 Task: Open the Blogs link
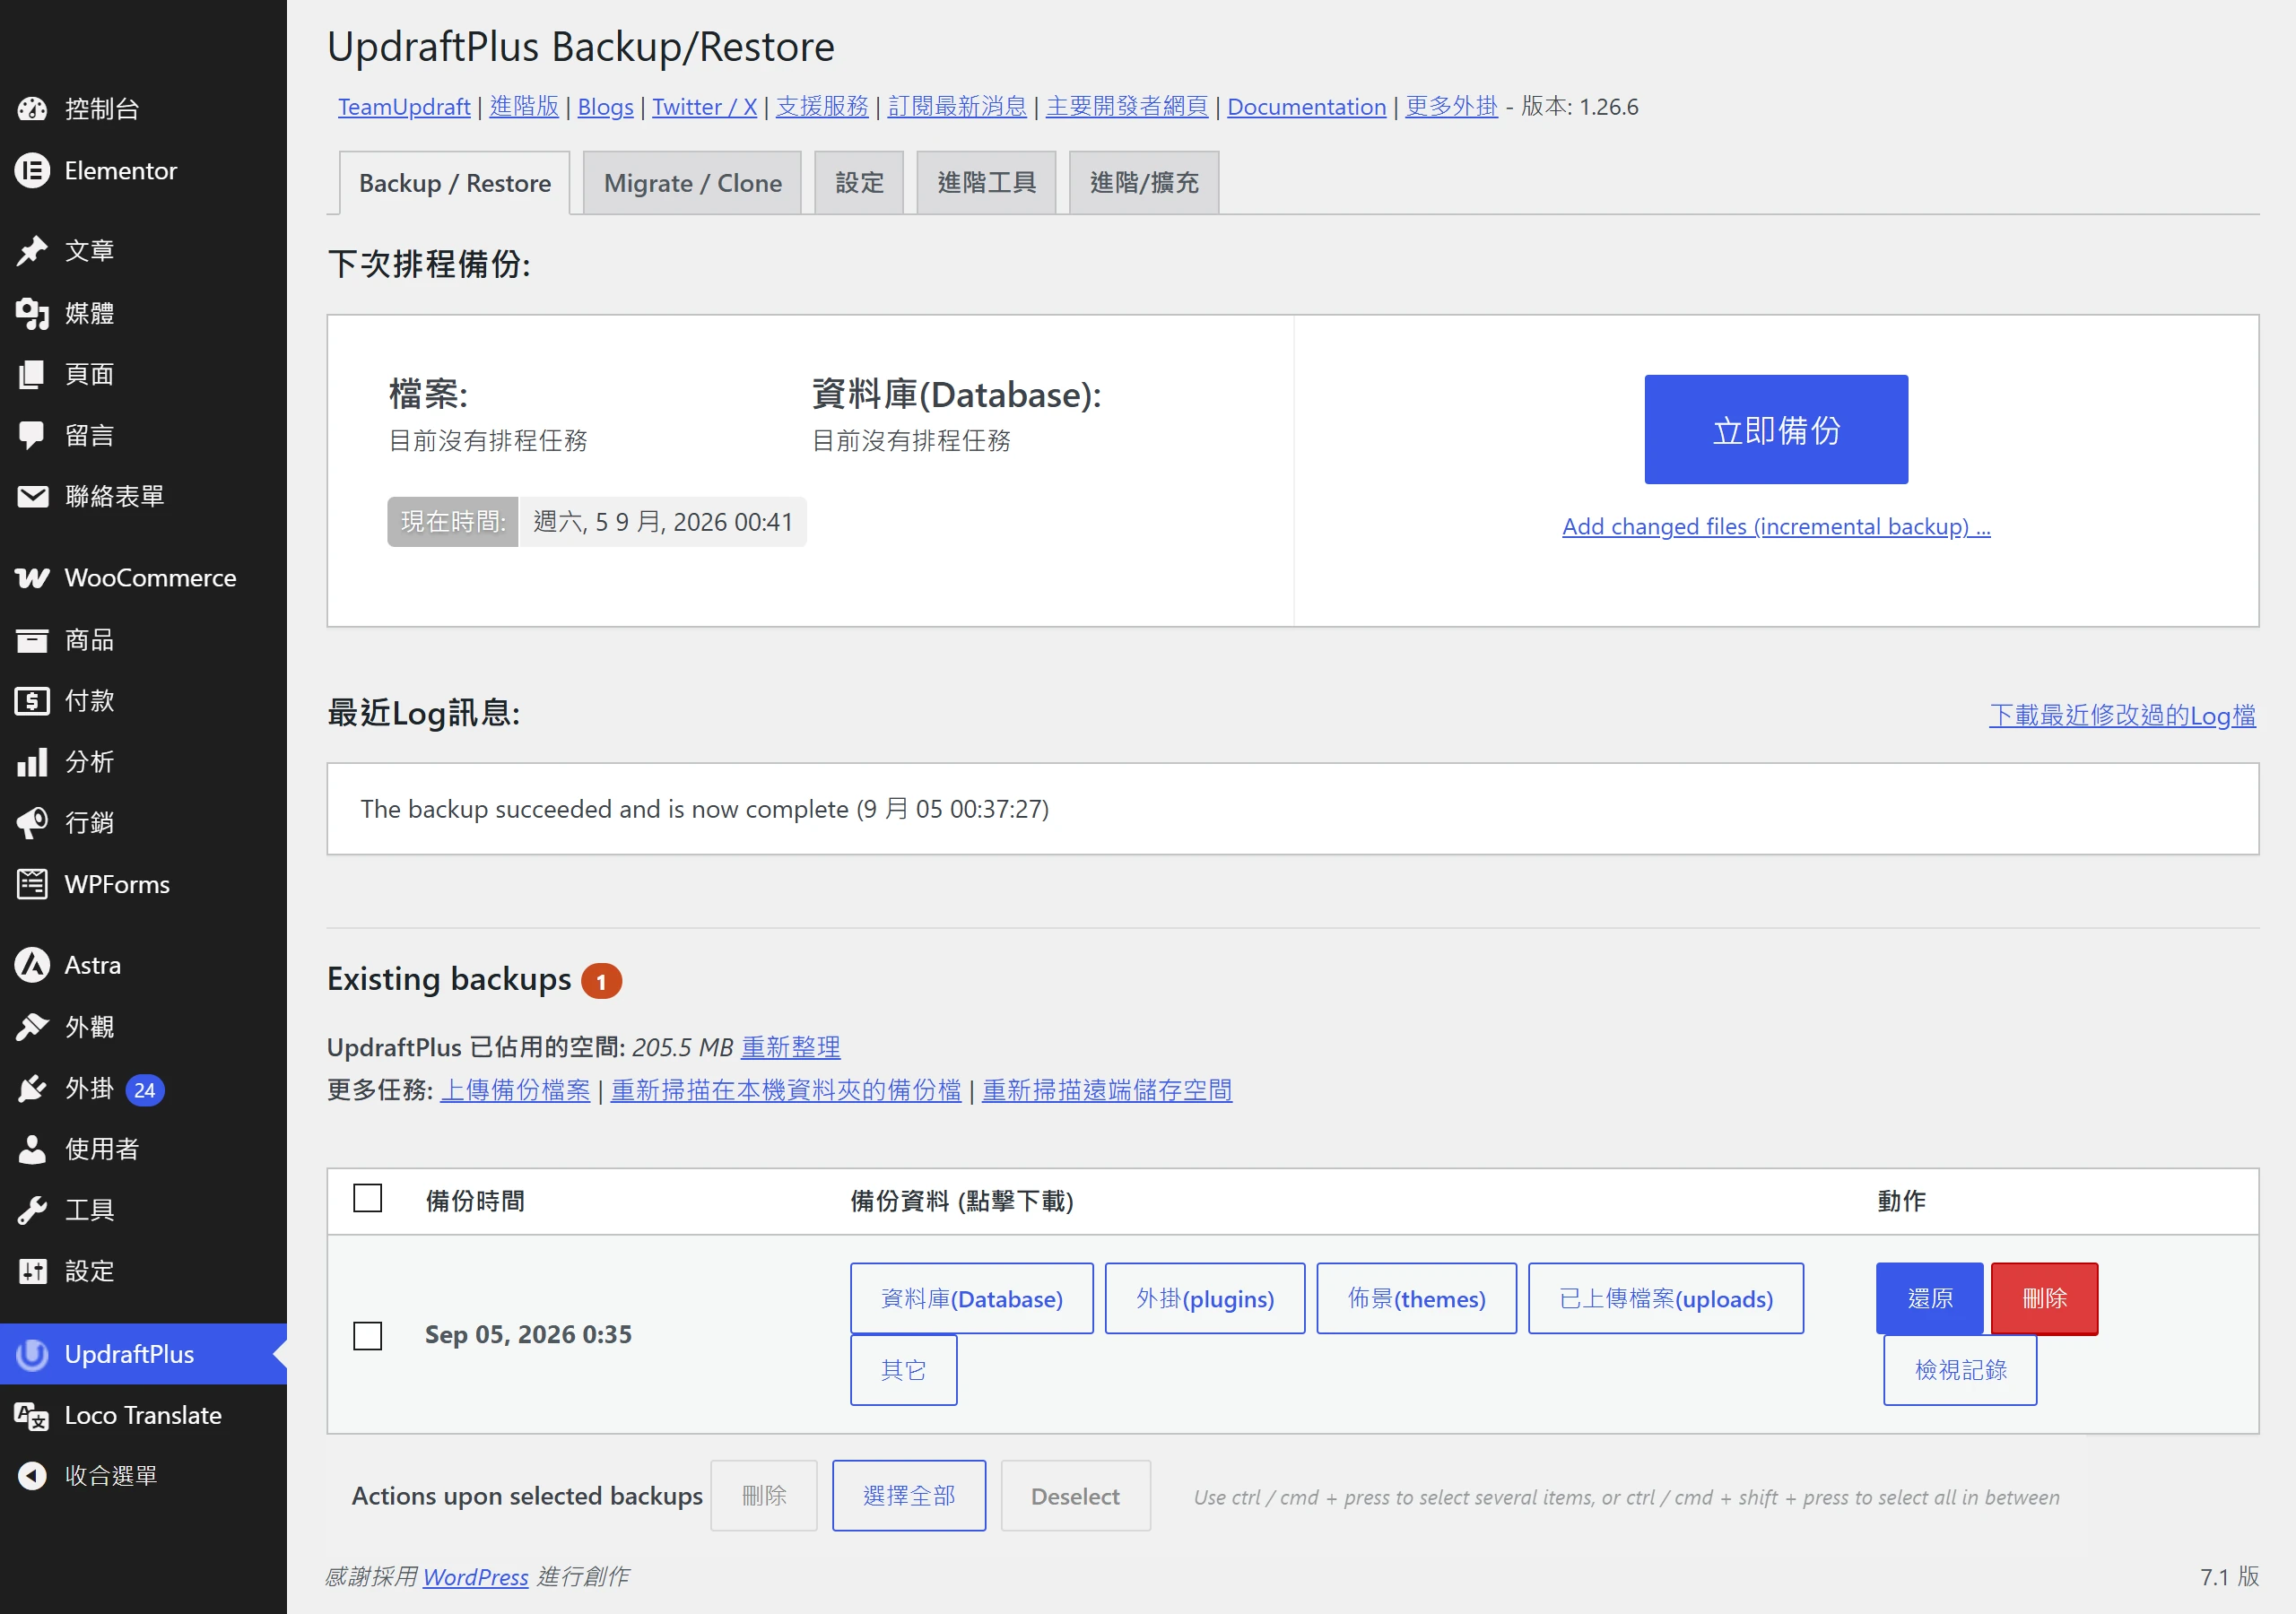click(x=605, y=107)
